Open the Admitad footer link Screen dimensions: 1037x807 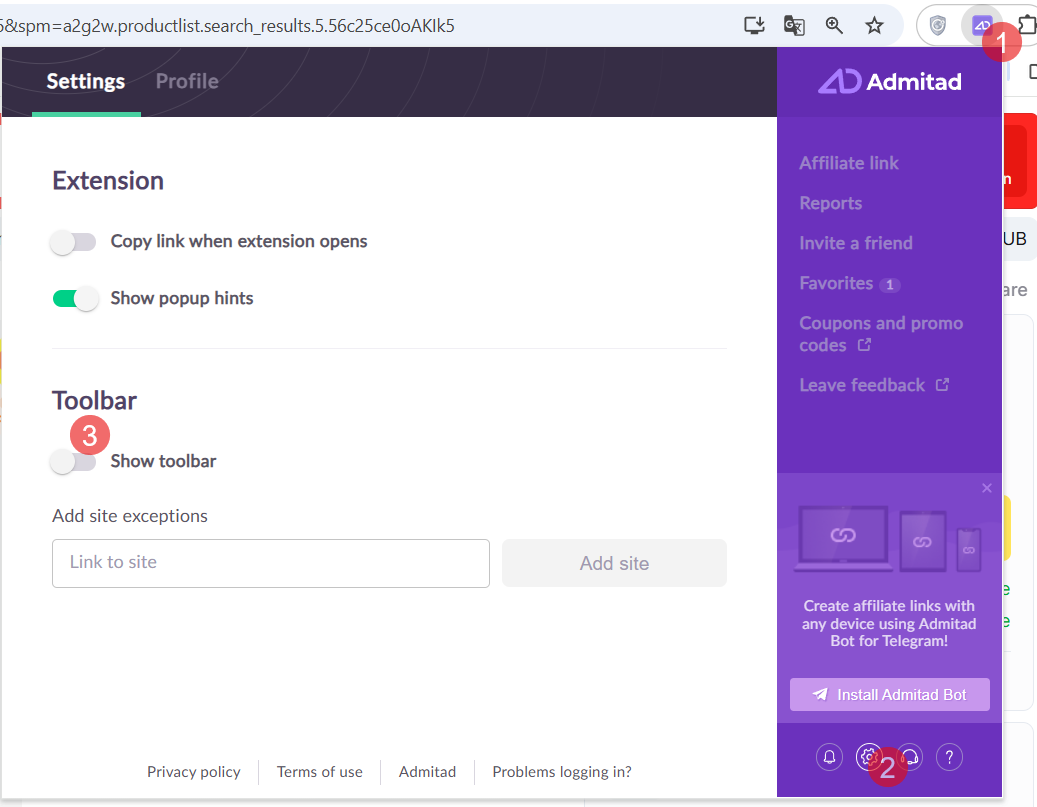click(x=427, y=772)
